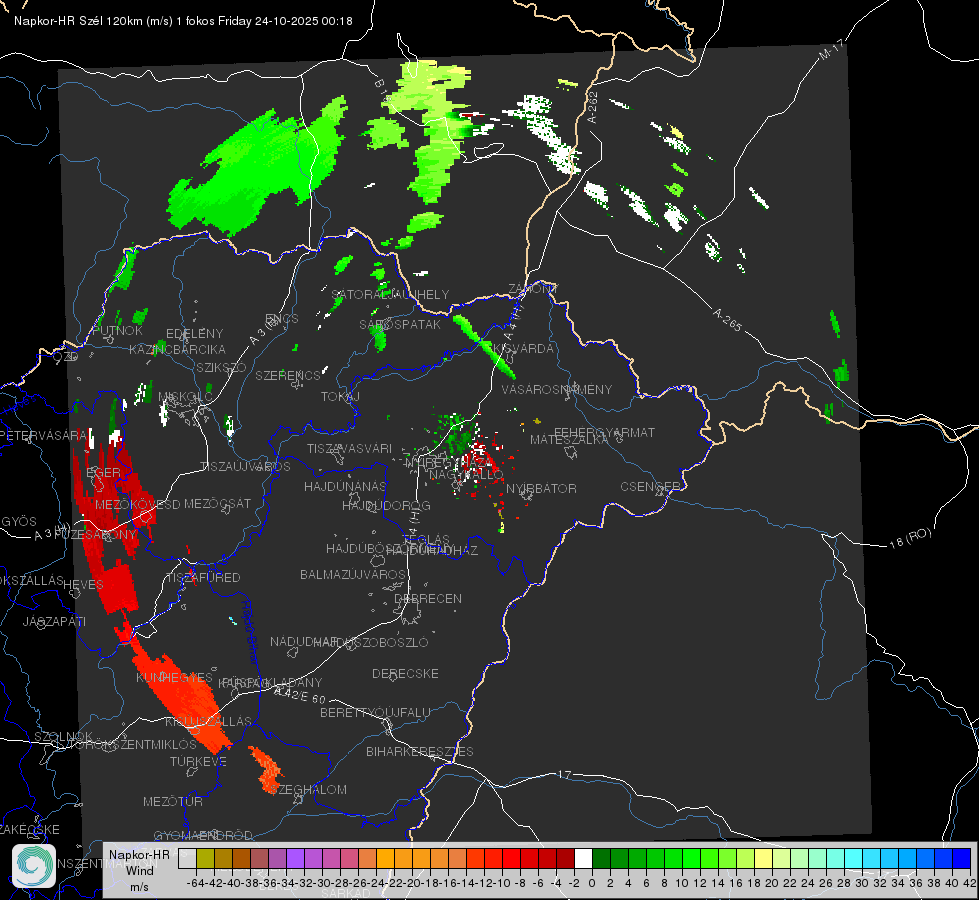Click the radar title with date 24-10-2025

pos(183,21)
